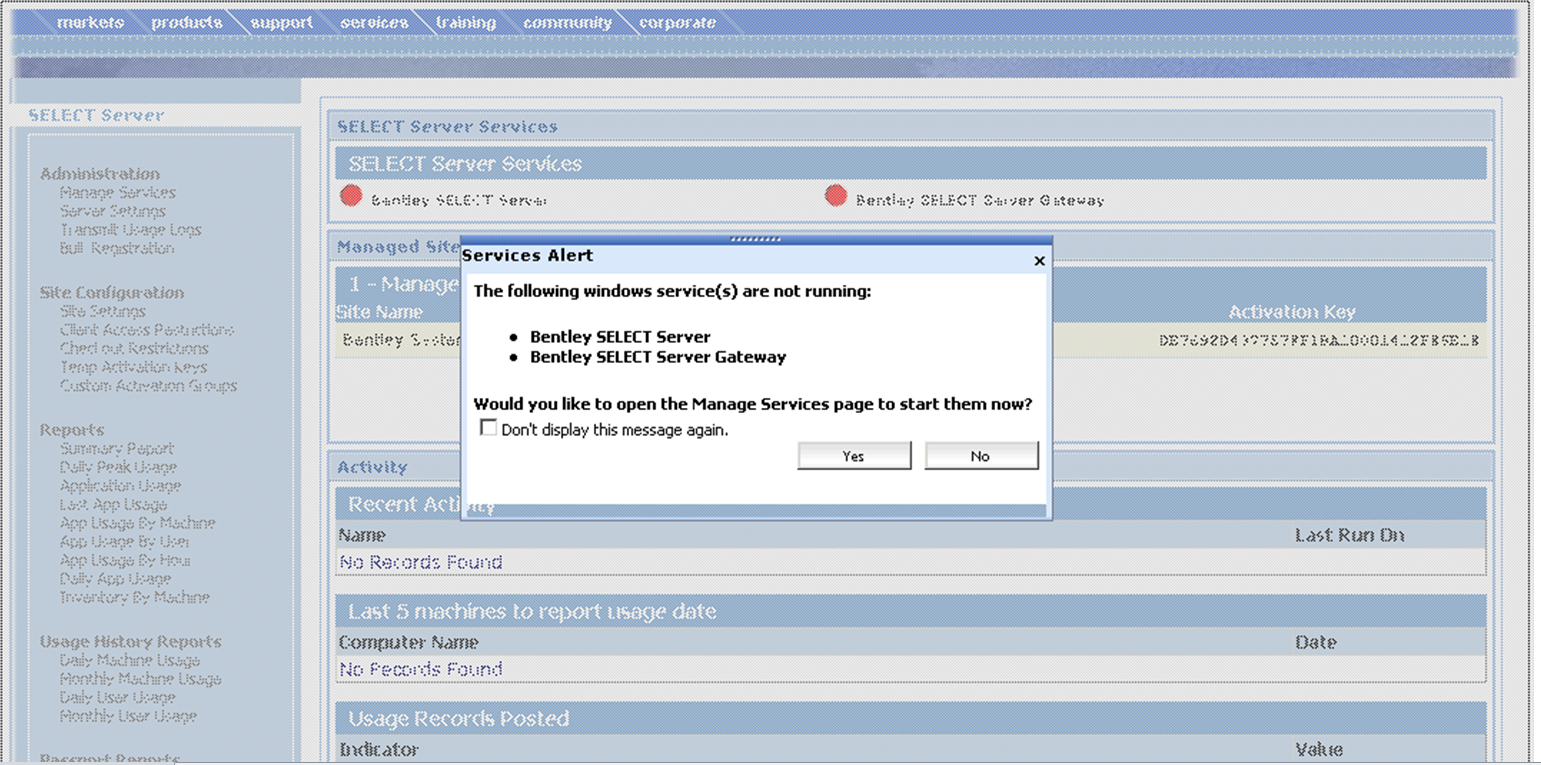Open the services tab in top navigation
The height and width of the screenshot is (765, 1541).
[x=374, y=22]
